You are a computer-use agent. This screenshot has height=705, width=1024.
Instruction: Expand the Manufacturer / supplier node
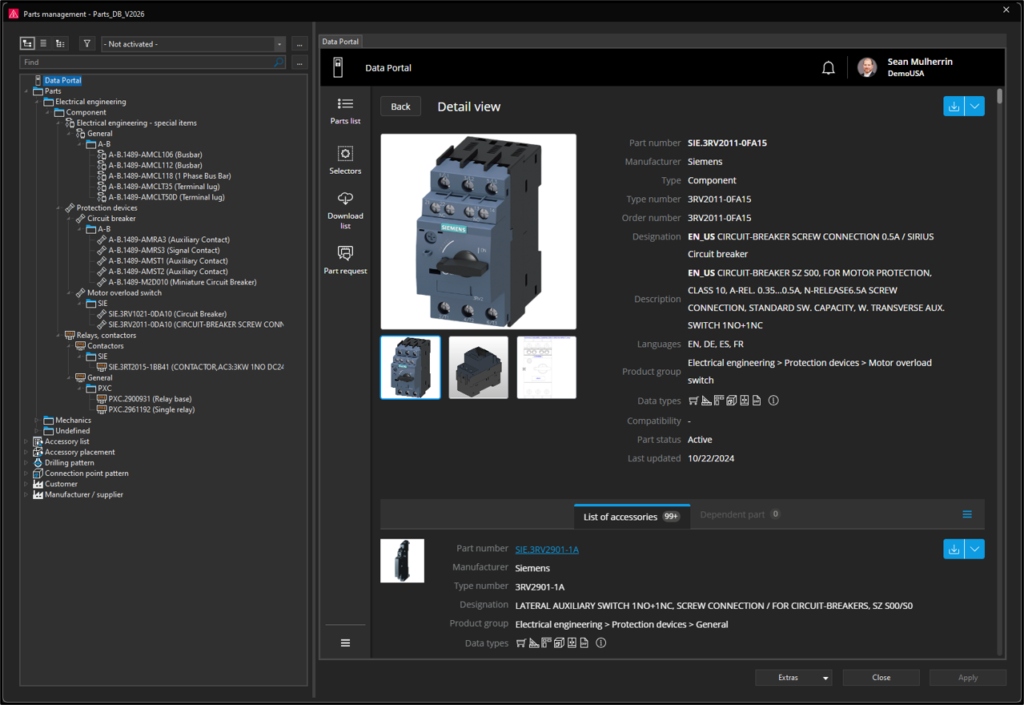click(26, 495)
